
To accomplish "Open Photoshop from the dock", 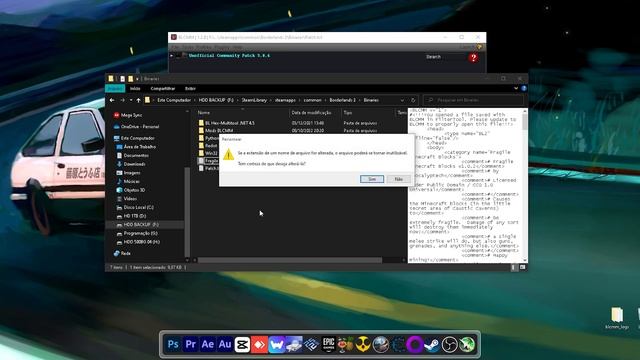I will coord(173,344).
